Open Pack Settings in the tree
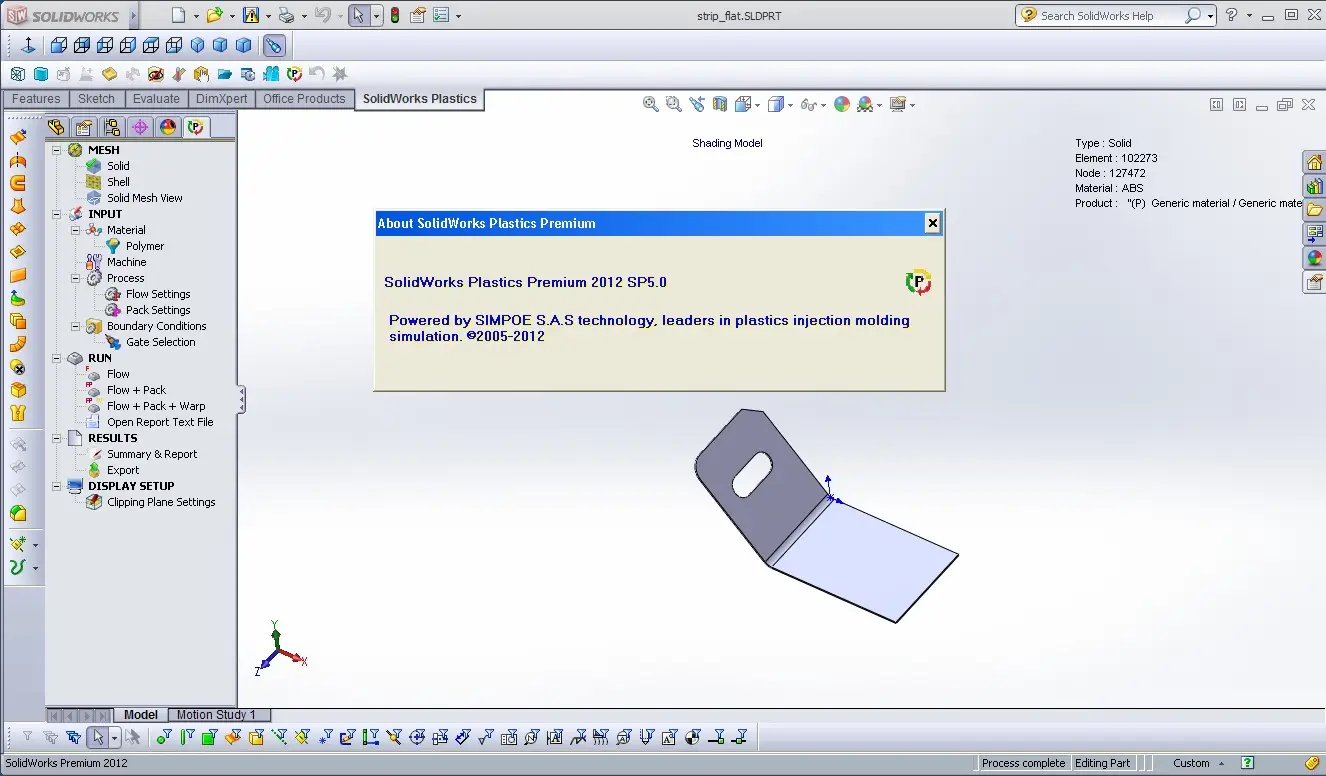The image size is (1326, 776). (x=158, y=310)
